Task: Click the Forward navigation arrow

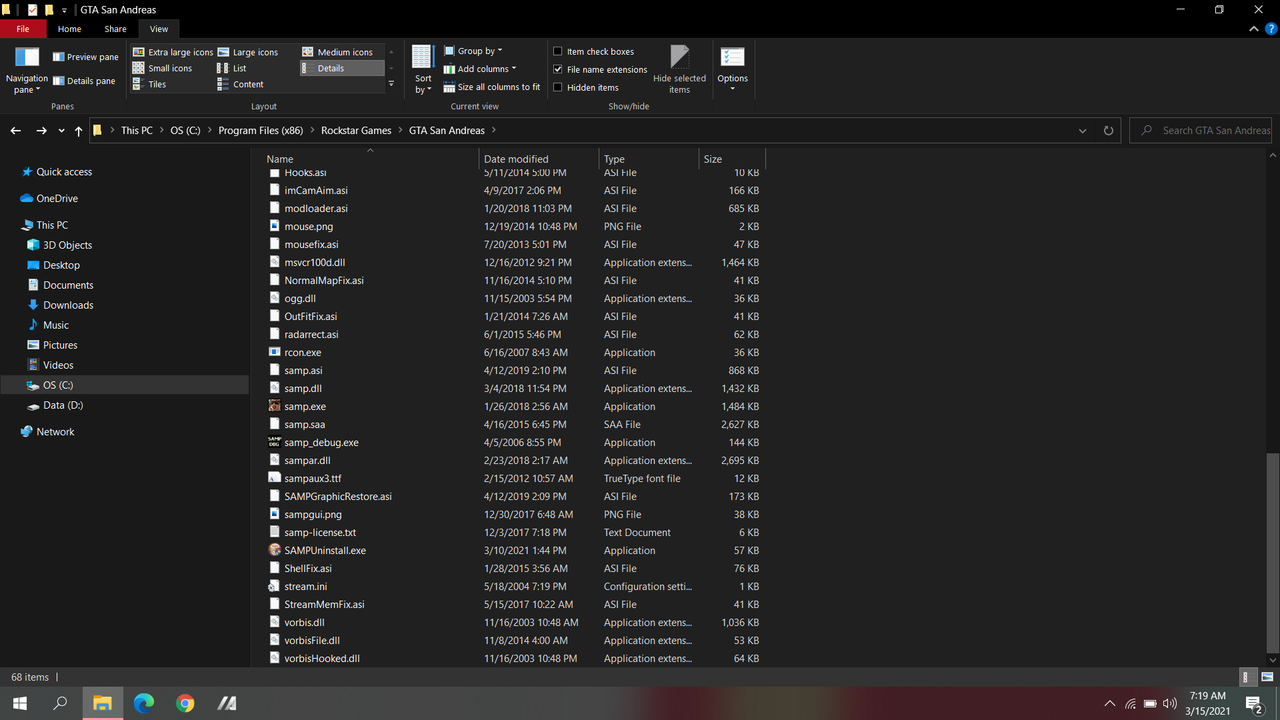Action: pyautogui.click(x=41, y=131)
